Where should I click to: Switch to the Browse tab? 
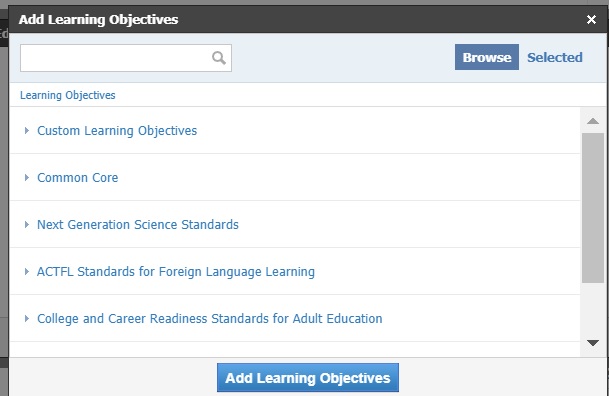(487, 57)
